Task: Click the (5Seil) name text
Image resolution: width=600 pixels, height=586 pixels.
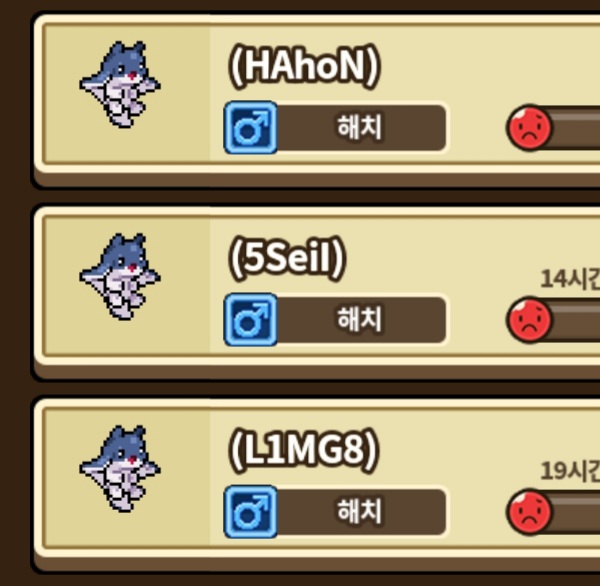Action: 287,259
